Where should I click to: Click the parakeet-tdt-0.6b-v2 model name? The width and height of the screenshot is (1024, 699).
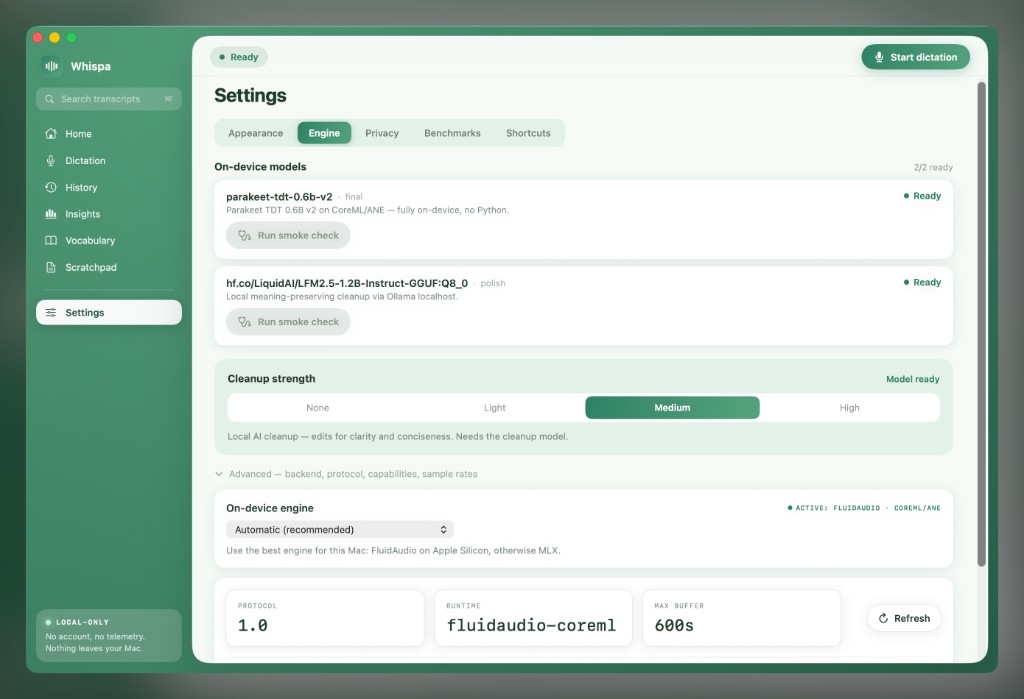(x=279, y=197)
